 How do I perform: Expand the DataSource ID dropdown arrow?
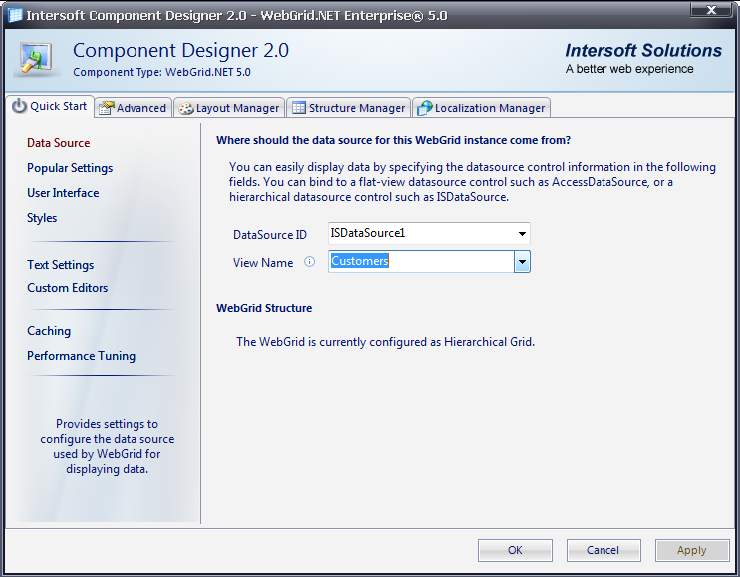[522, 234]
